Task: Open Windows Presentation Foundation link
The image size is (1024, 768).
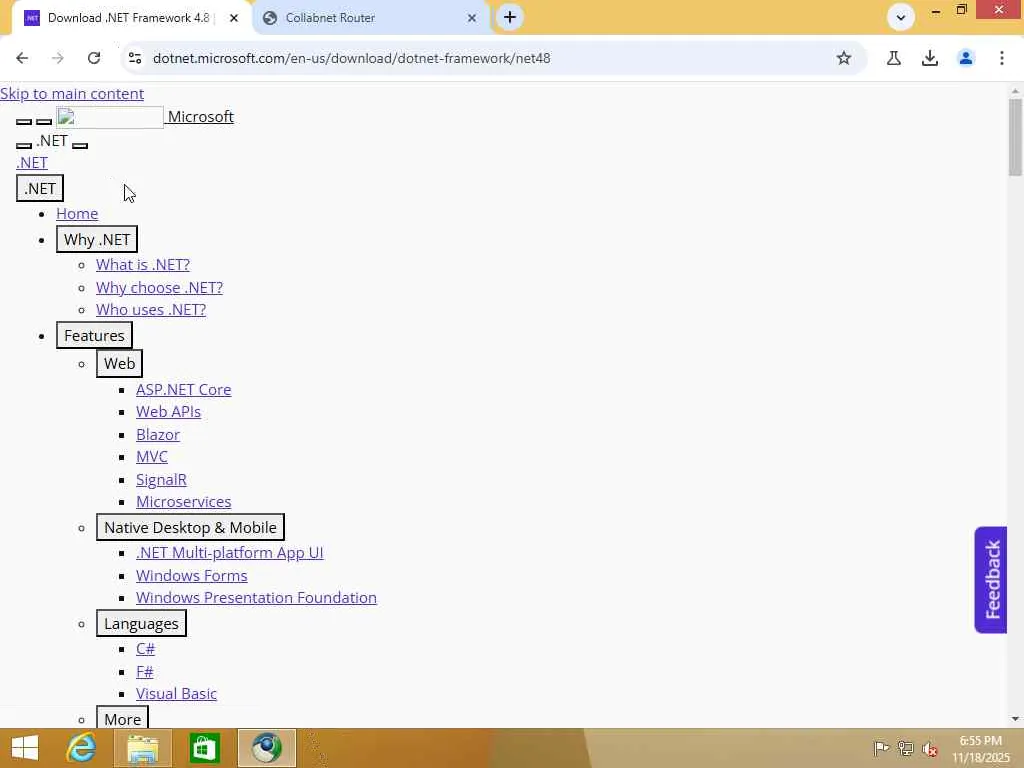Action: click(256, 598)
